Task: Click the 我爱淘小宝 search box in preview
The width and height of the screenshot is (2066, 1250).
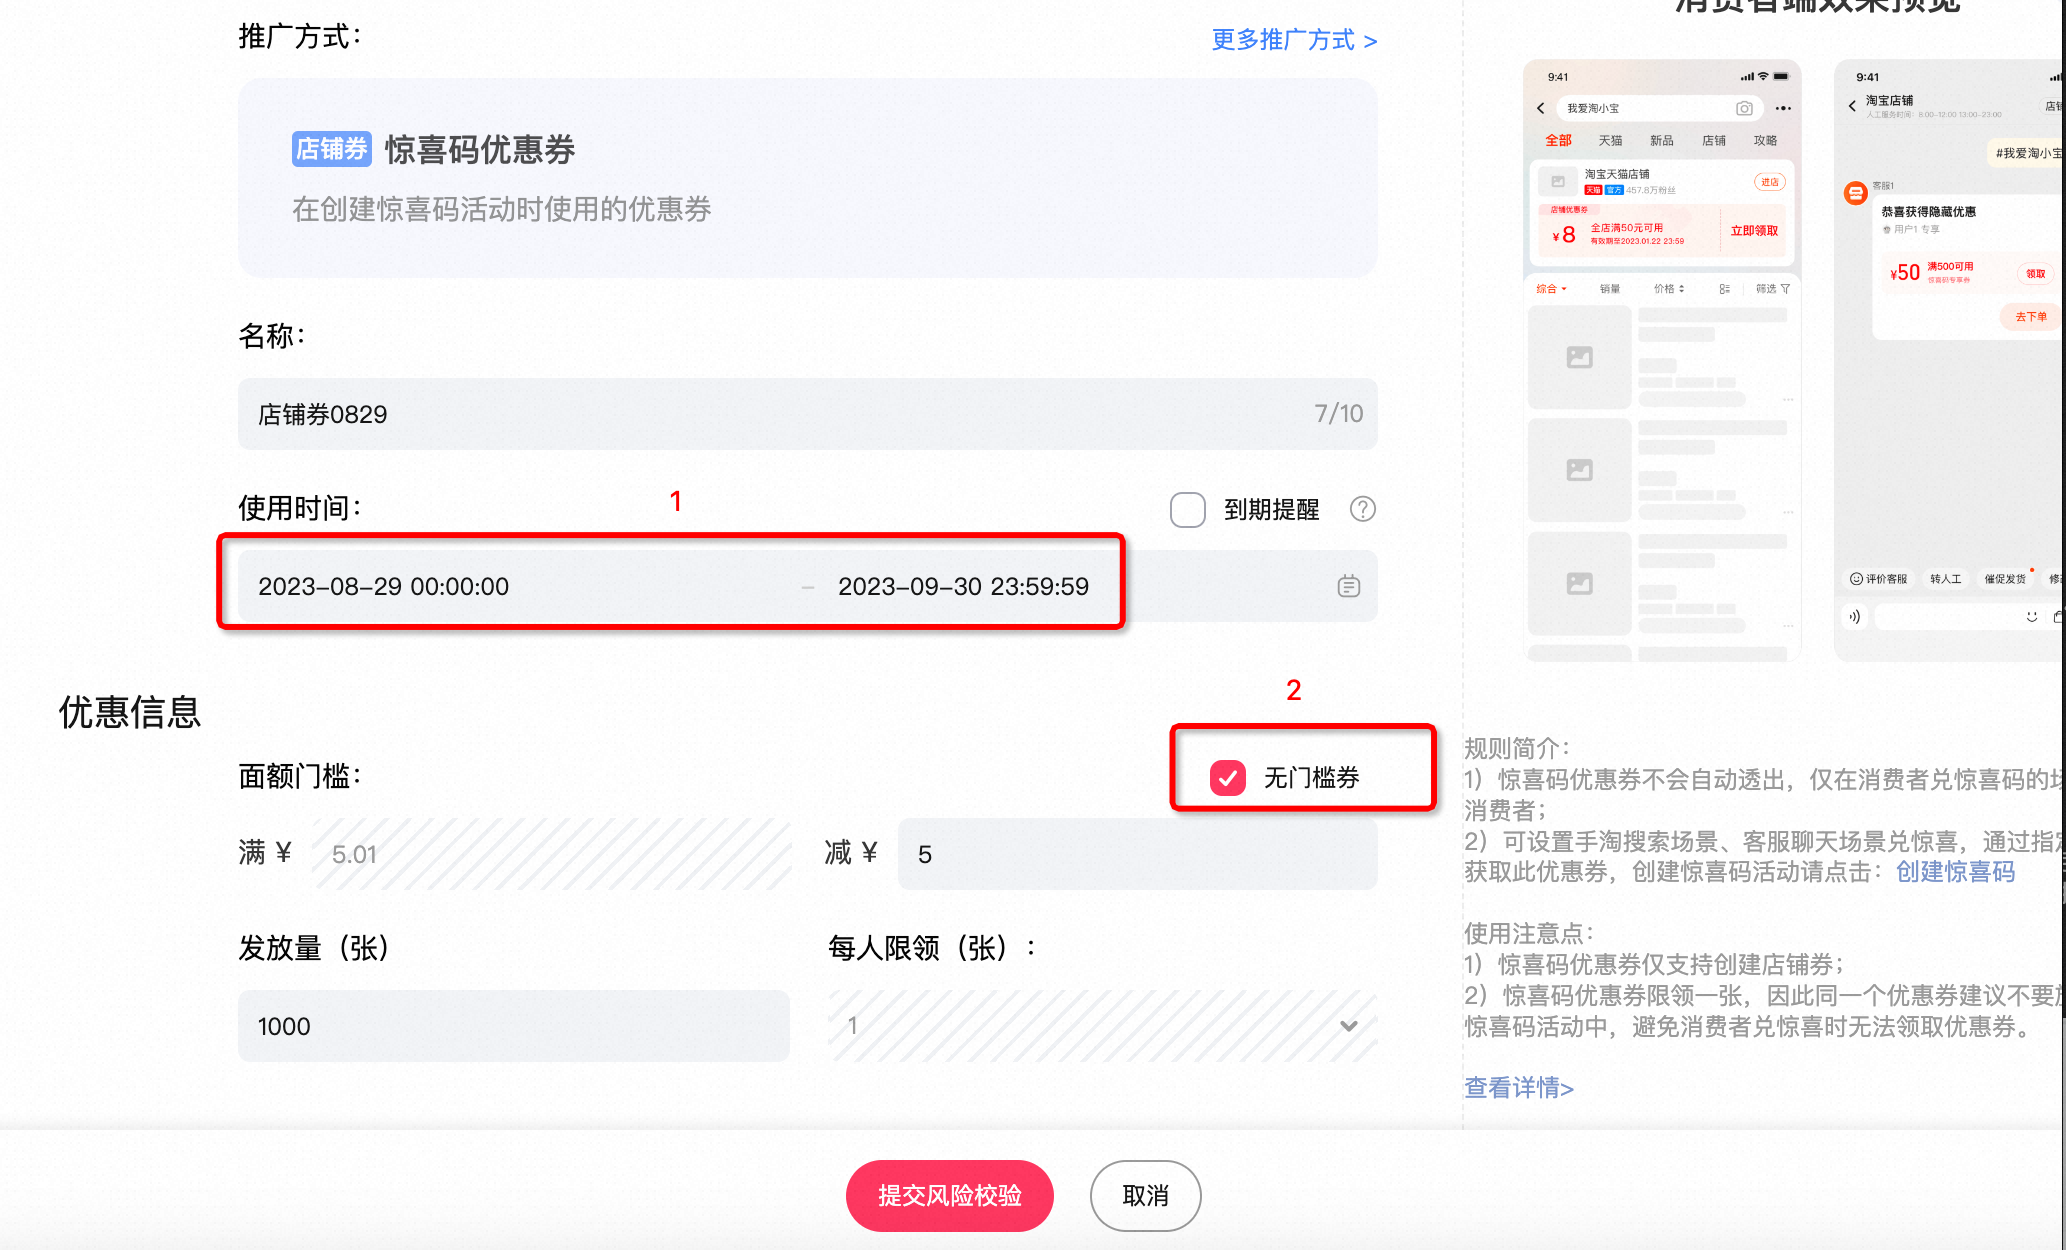Action: (x=1660, y=108)
